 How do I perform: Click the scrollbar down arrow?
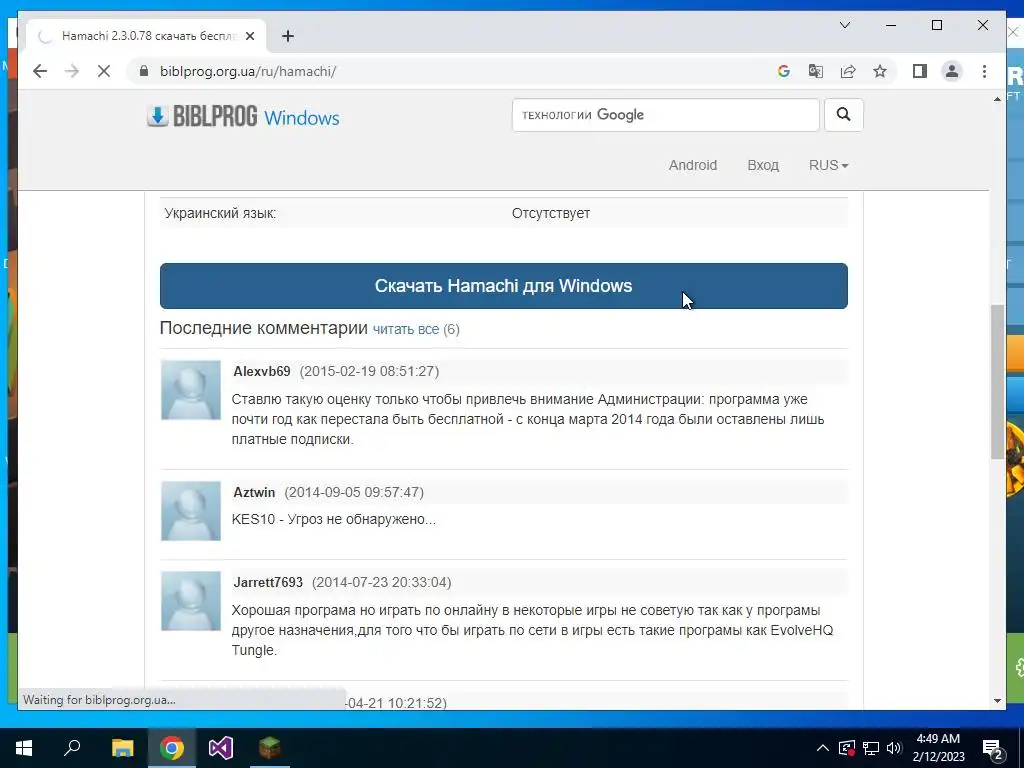click(997, 701)
